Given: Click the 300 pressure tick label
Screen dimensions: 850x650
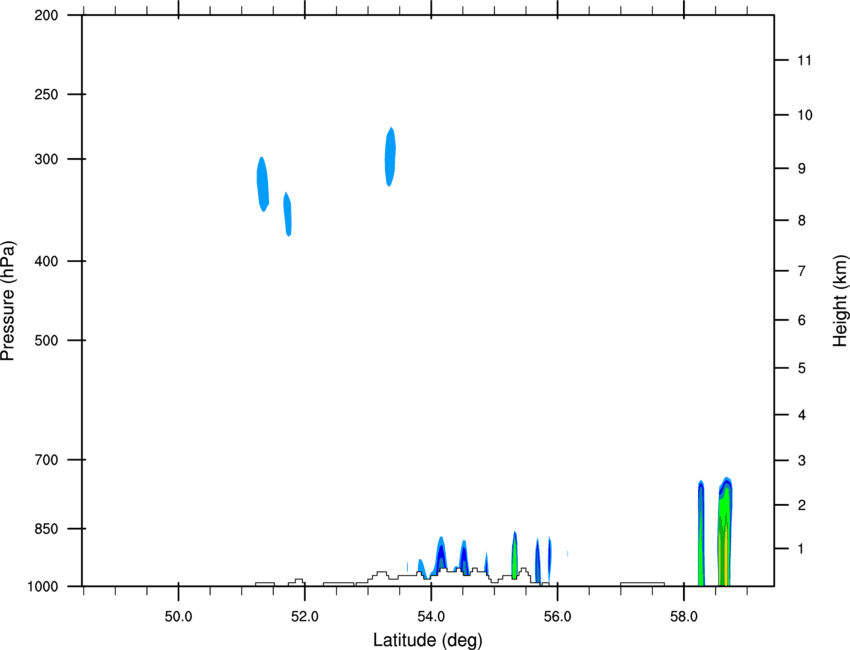Looking at the screenshot, I should click(x=46, y=159).
